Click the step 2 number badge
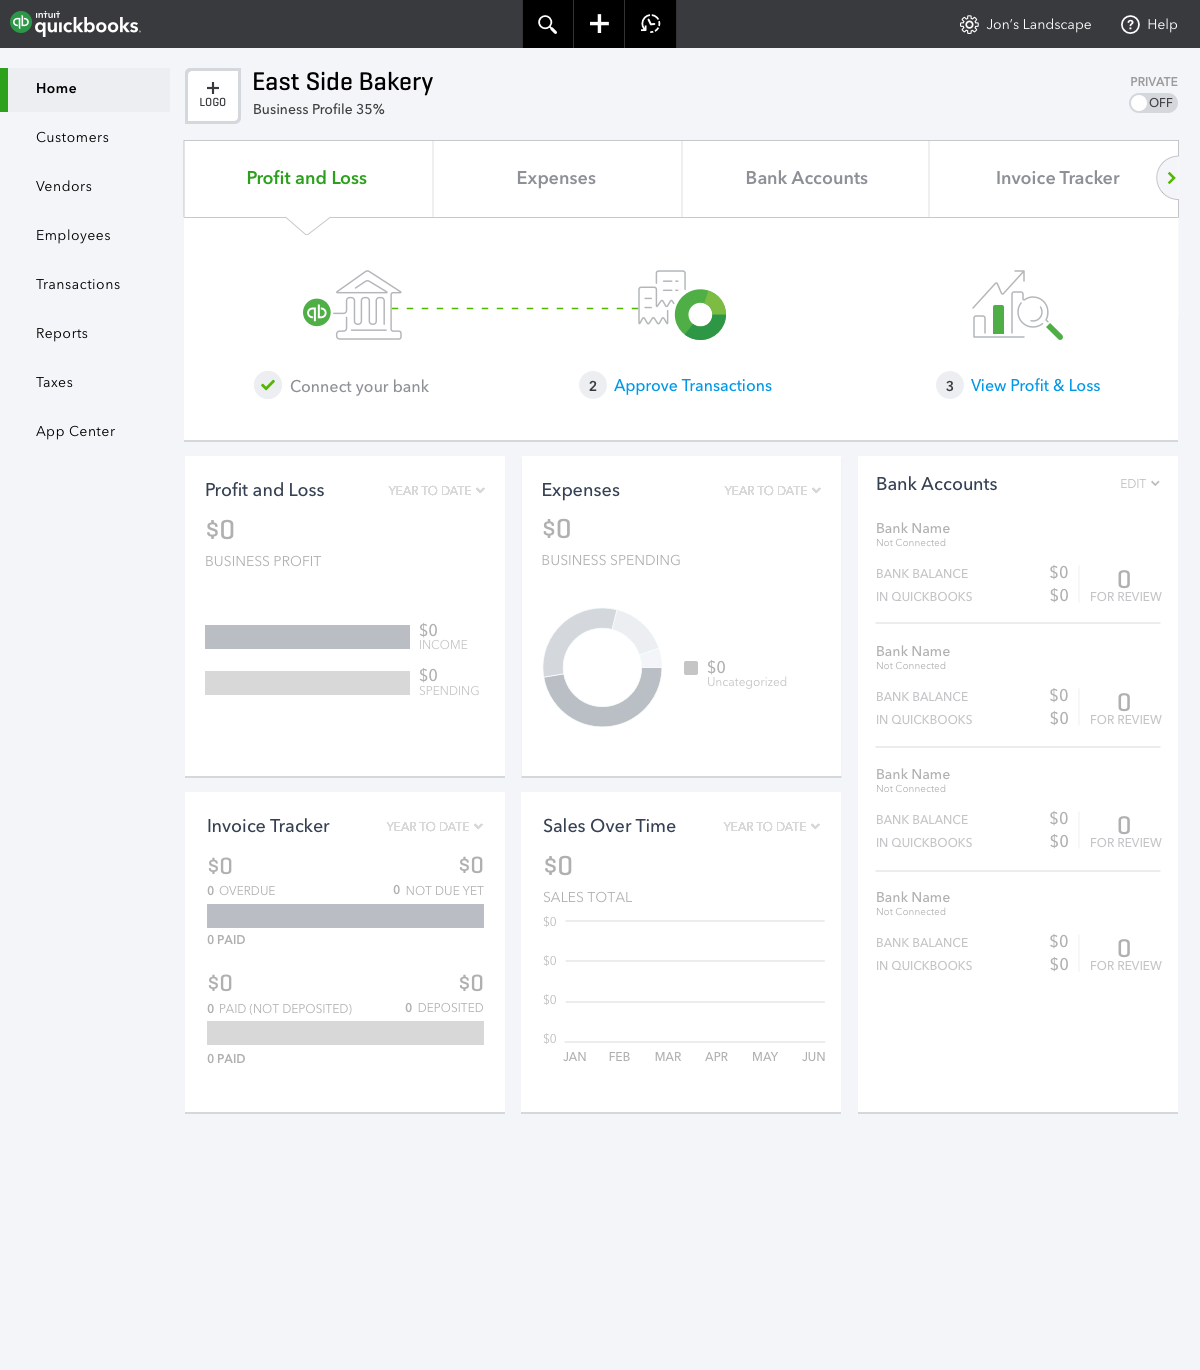The image size is (1200, 1370). click(593, 385)
